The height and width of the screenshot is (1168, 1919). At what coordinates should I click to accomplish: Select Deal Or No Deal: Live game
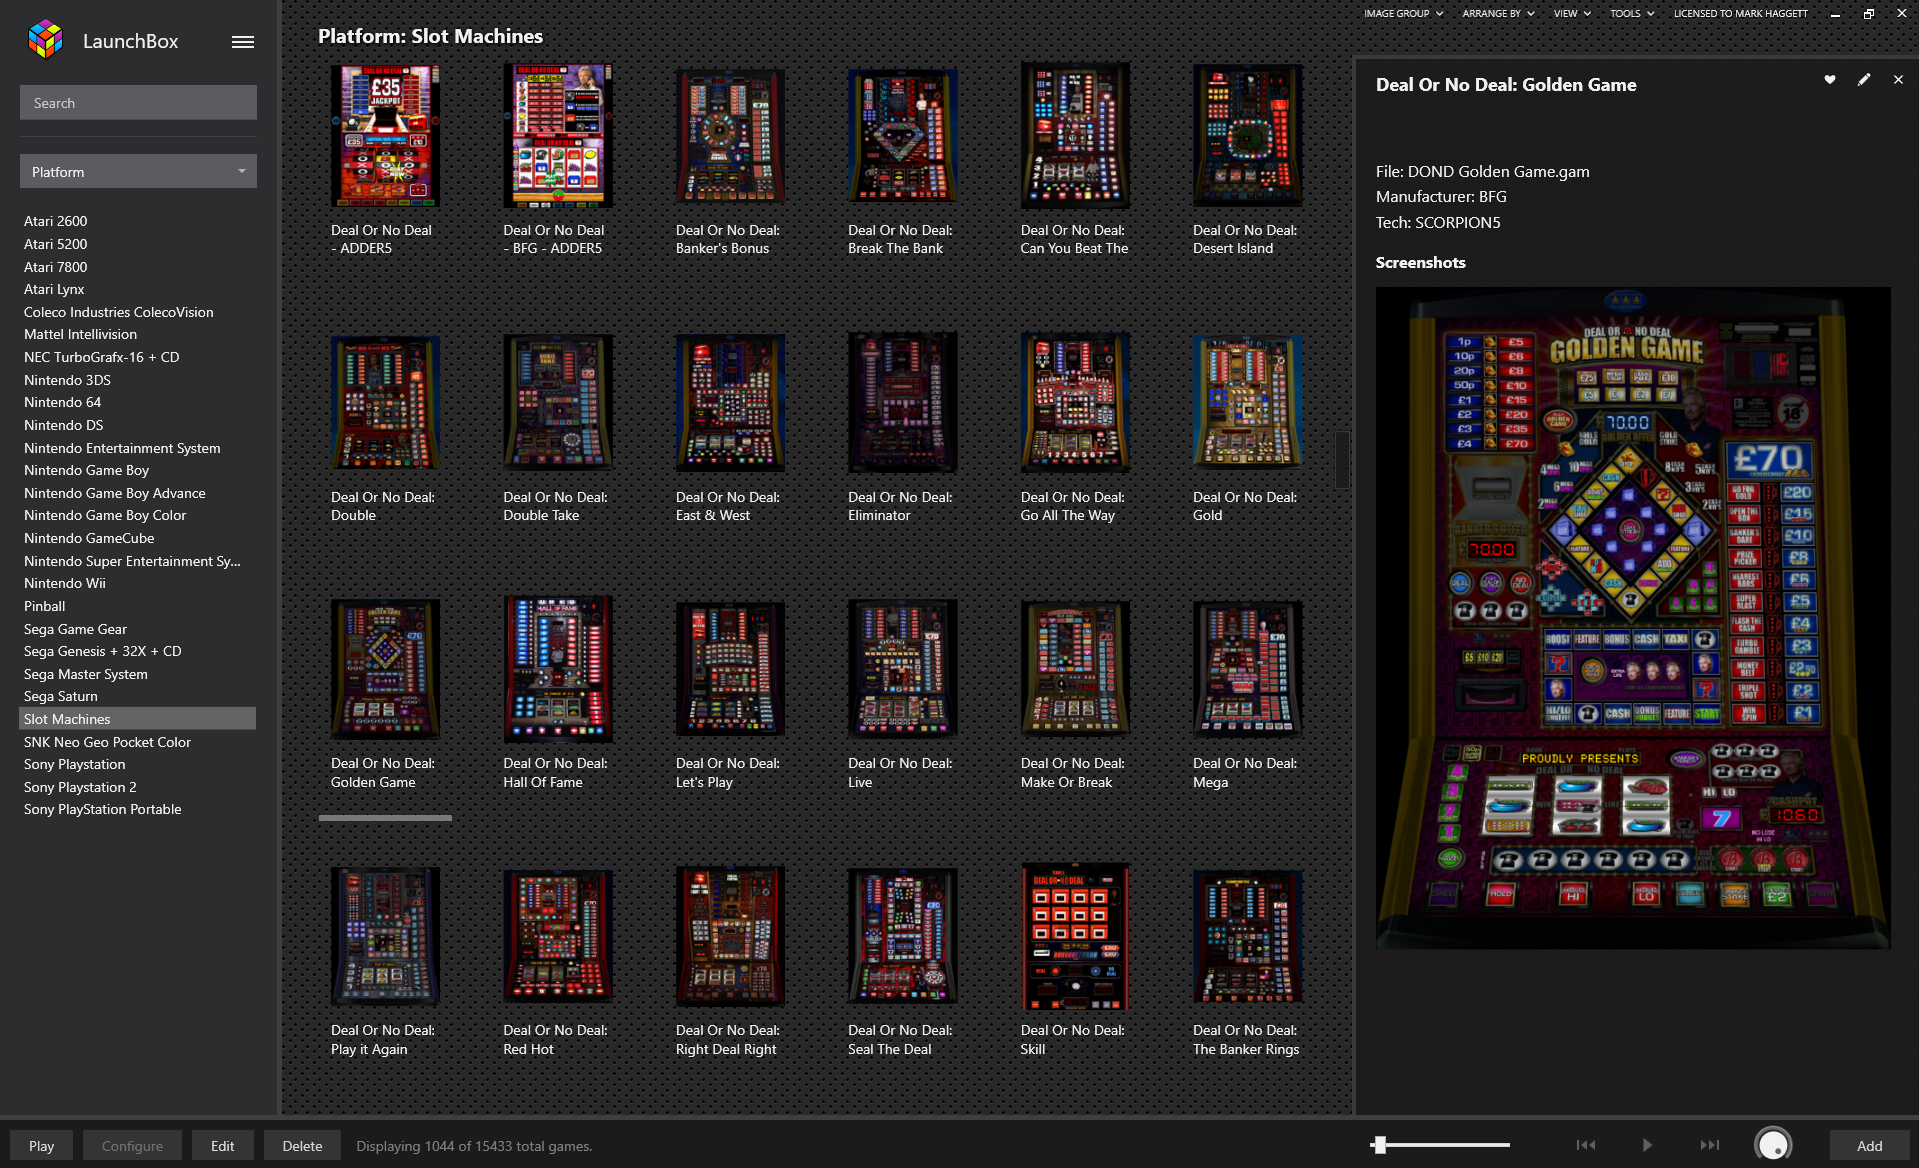click(902, 669)
